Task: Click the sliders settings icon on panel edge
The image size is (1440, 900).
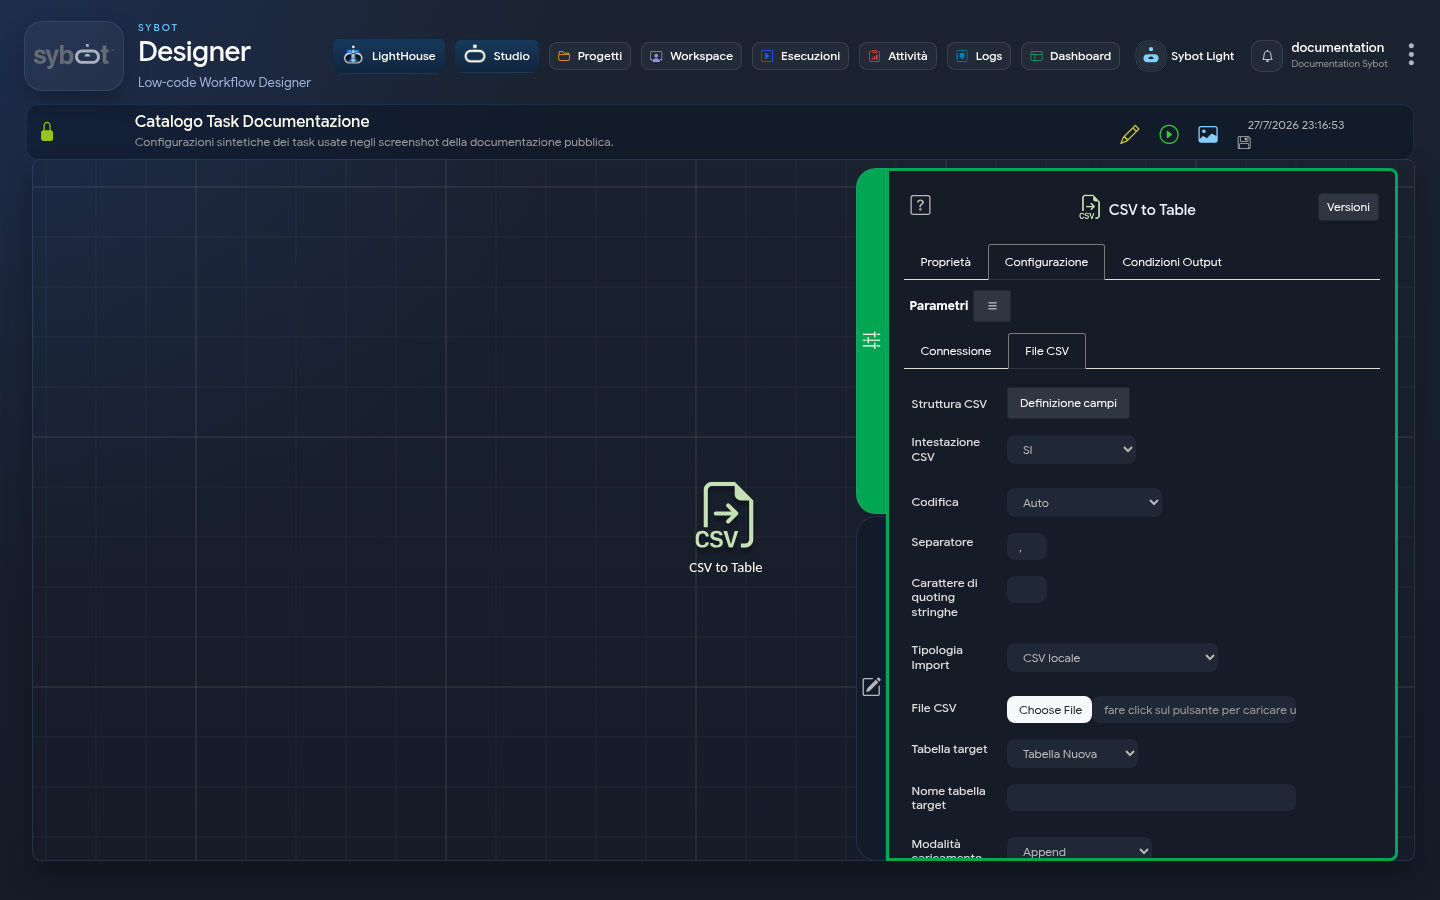Action: pyautogui.click(x=872, y=340)
